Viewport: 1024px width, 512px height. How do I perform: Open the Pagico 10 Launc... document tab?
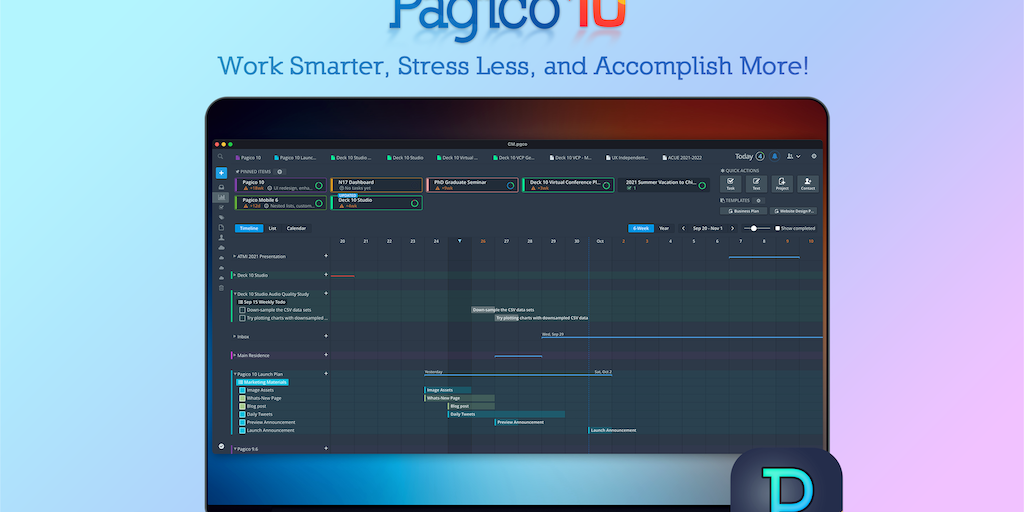click(295, 157)
